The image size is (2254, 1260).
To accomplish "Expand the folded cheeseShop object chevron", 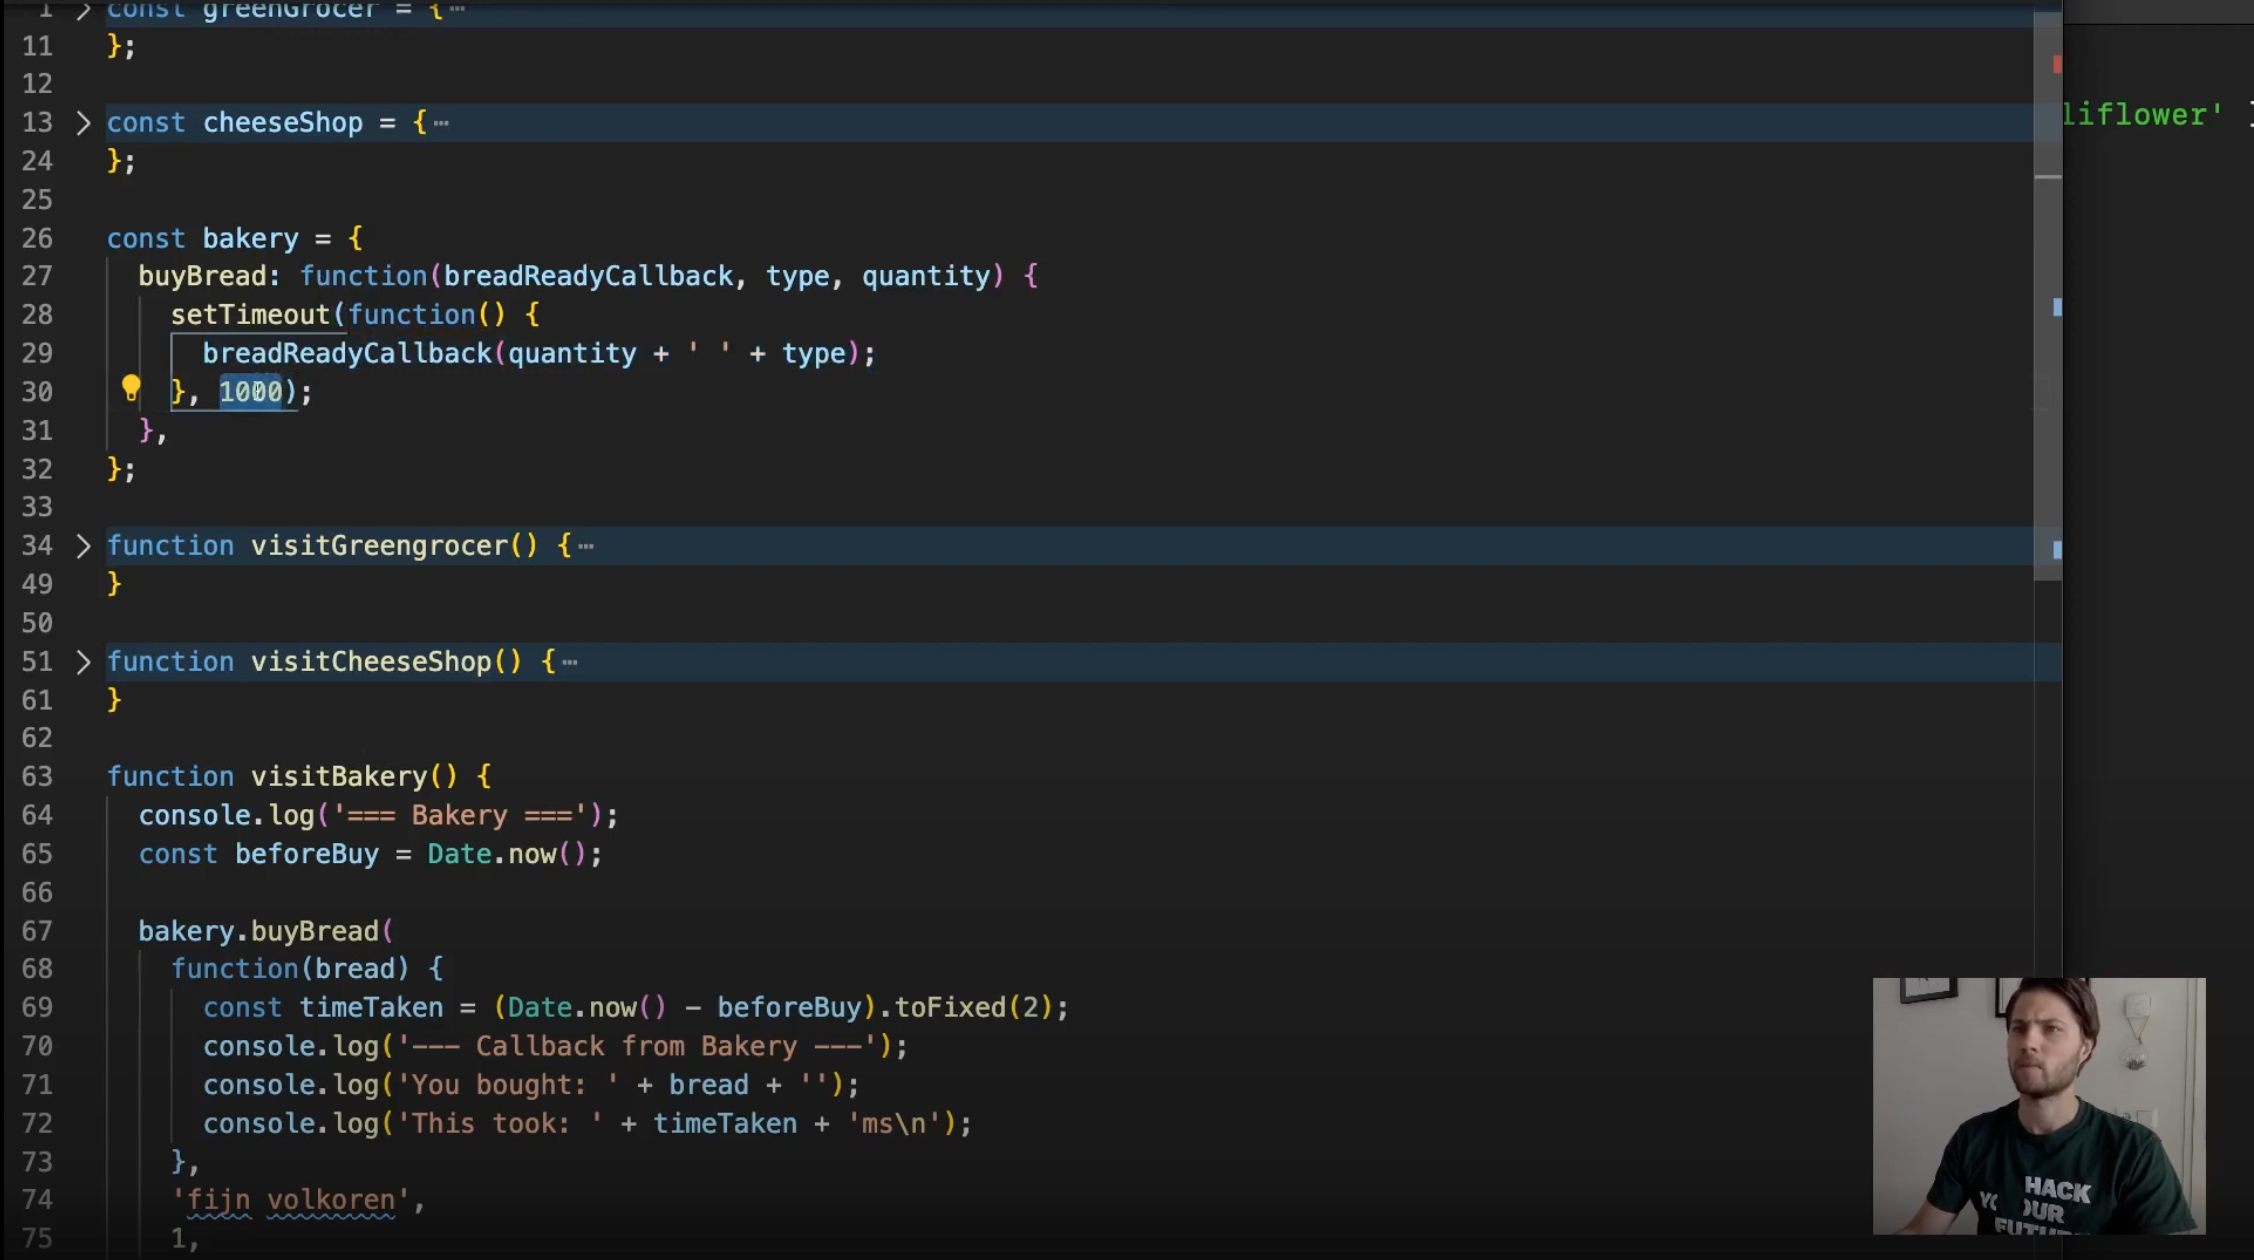I will pos(83,123).
